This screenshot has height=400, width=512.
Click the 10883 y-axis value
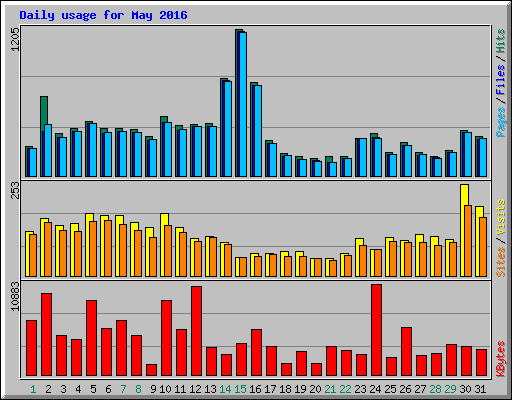[15, 296]
